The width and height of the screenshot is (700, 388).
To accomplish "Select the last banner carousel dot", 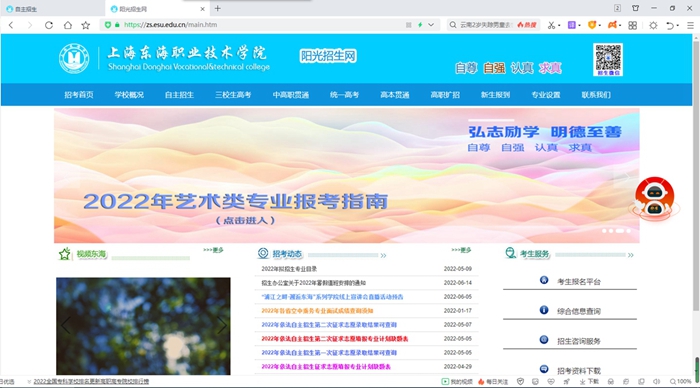I will tap(629, 231).
